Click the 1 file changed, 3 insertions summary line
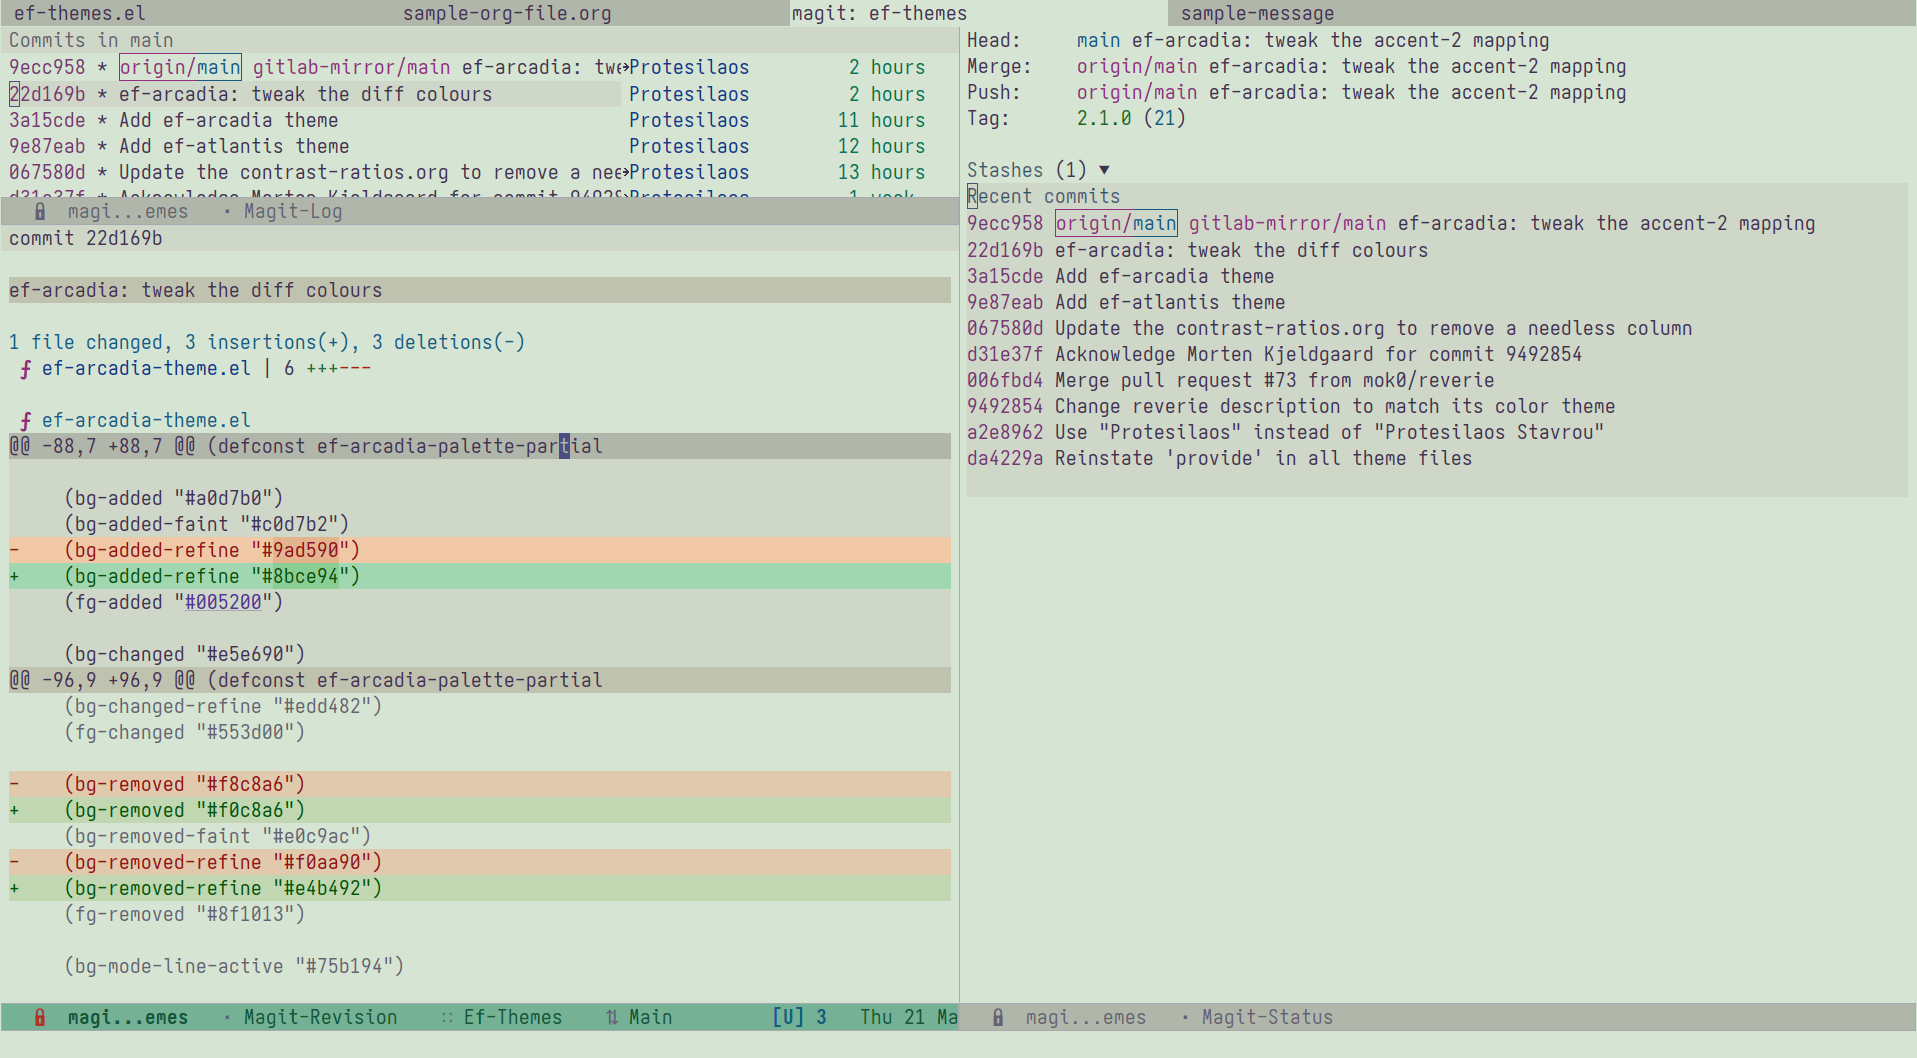The width and height of the screenshot is (1917, 1058). 267,342
